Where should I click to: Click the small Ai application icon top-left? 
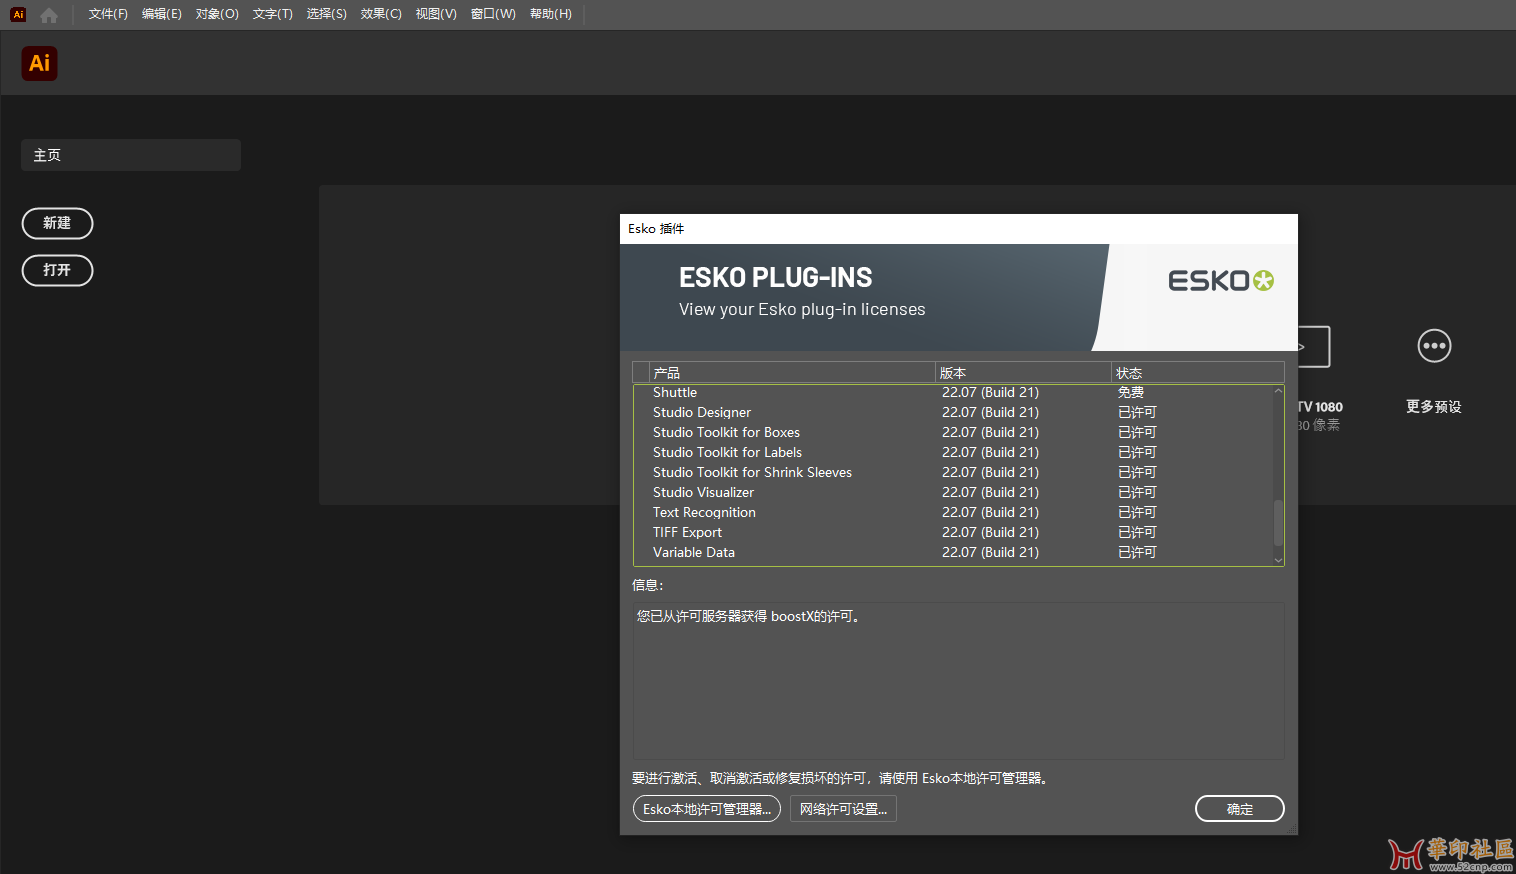(18, 14)
